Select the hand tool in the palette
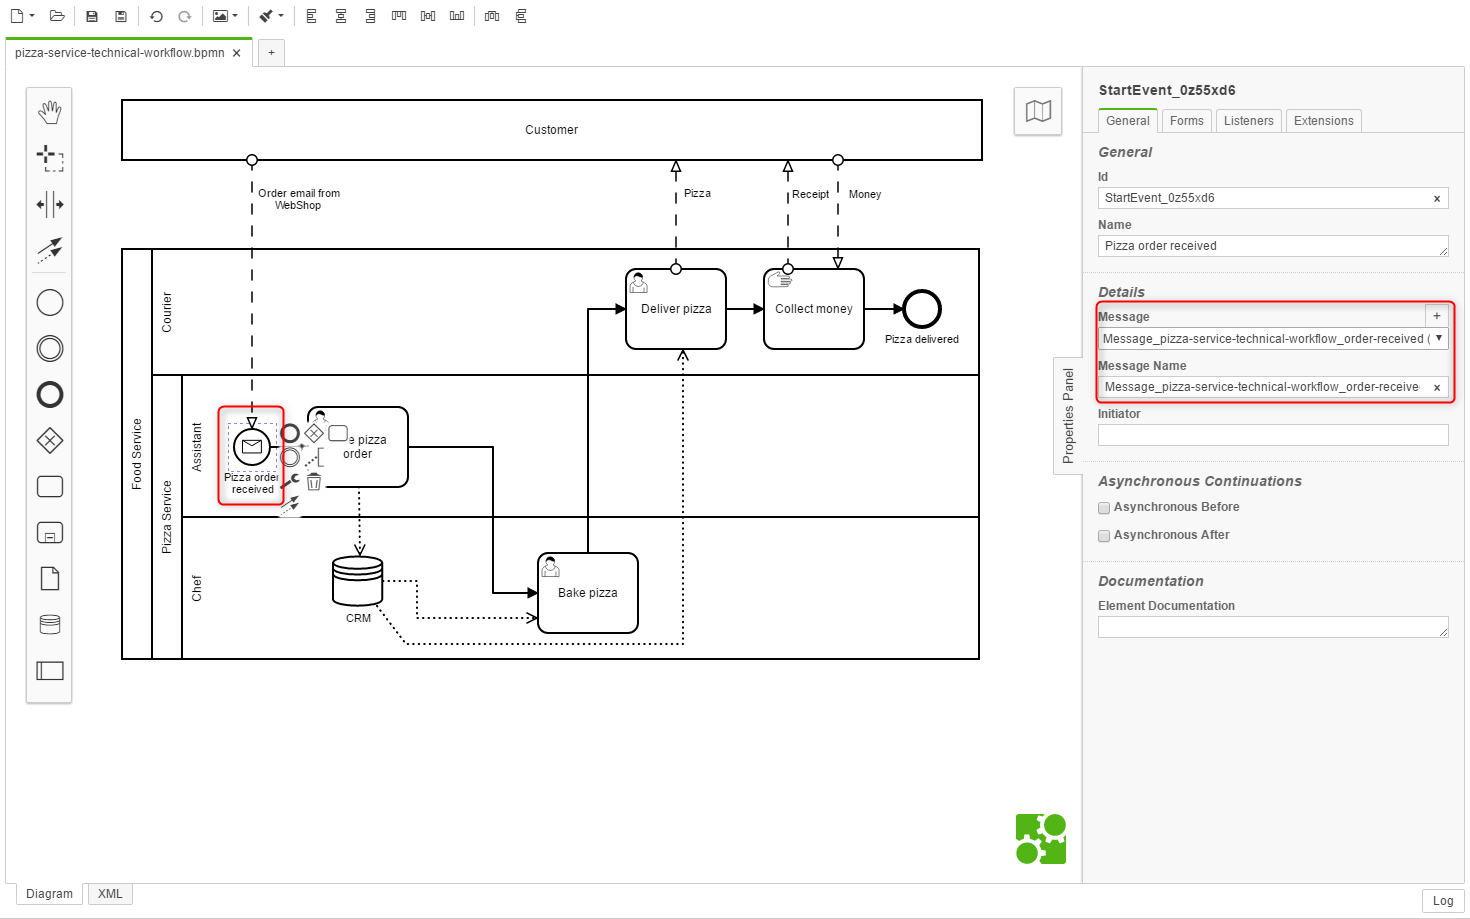 coord(49,112)
